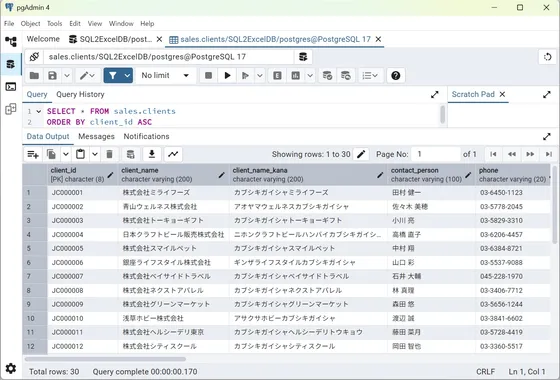
Task: Click the Page No input field
Action: point(436,154)
